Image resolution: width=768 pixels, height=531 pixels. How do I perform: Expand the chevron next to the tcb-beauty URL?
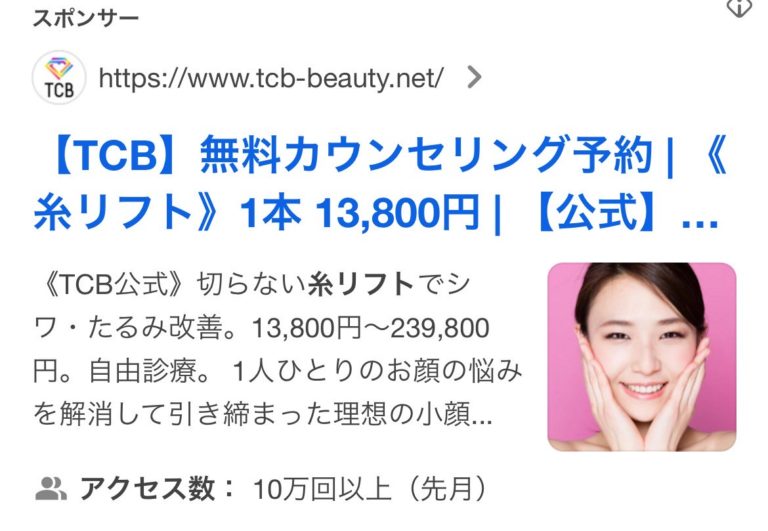pos(474,77)
